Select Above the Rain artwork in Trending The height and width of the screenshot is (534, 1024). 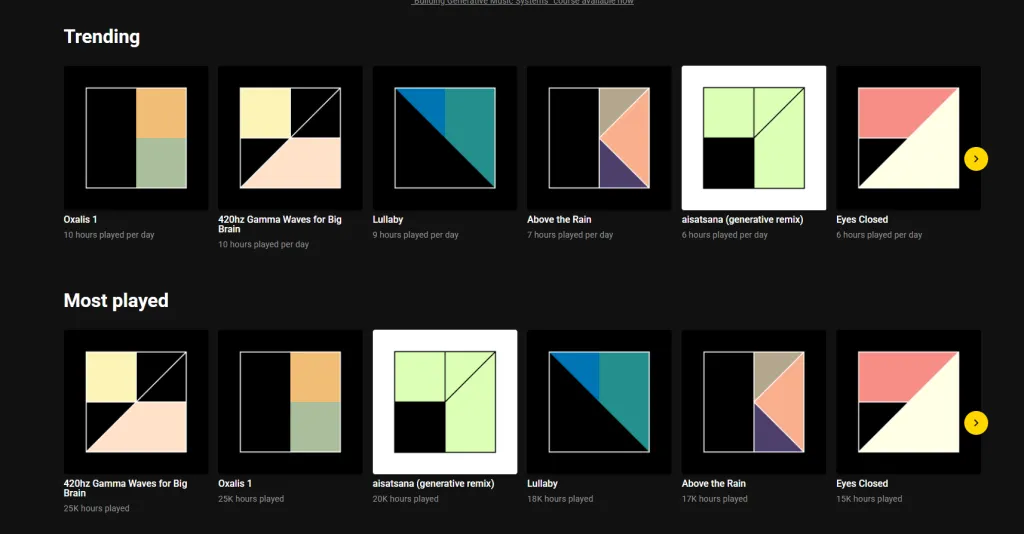(599, 138)
